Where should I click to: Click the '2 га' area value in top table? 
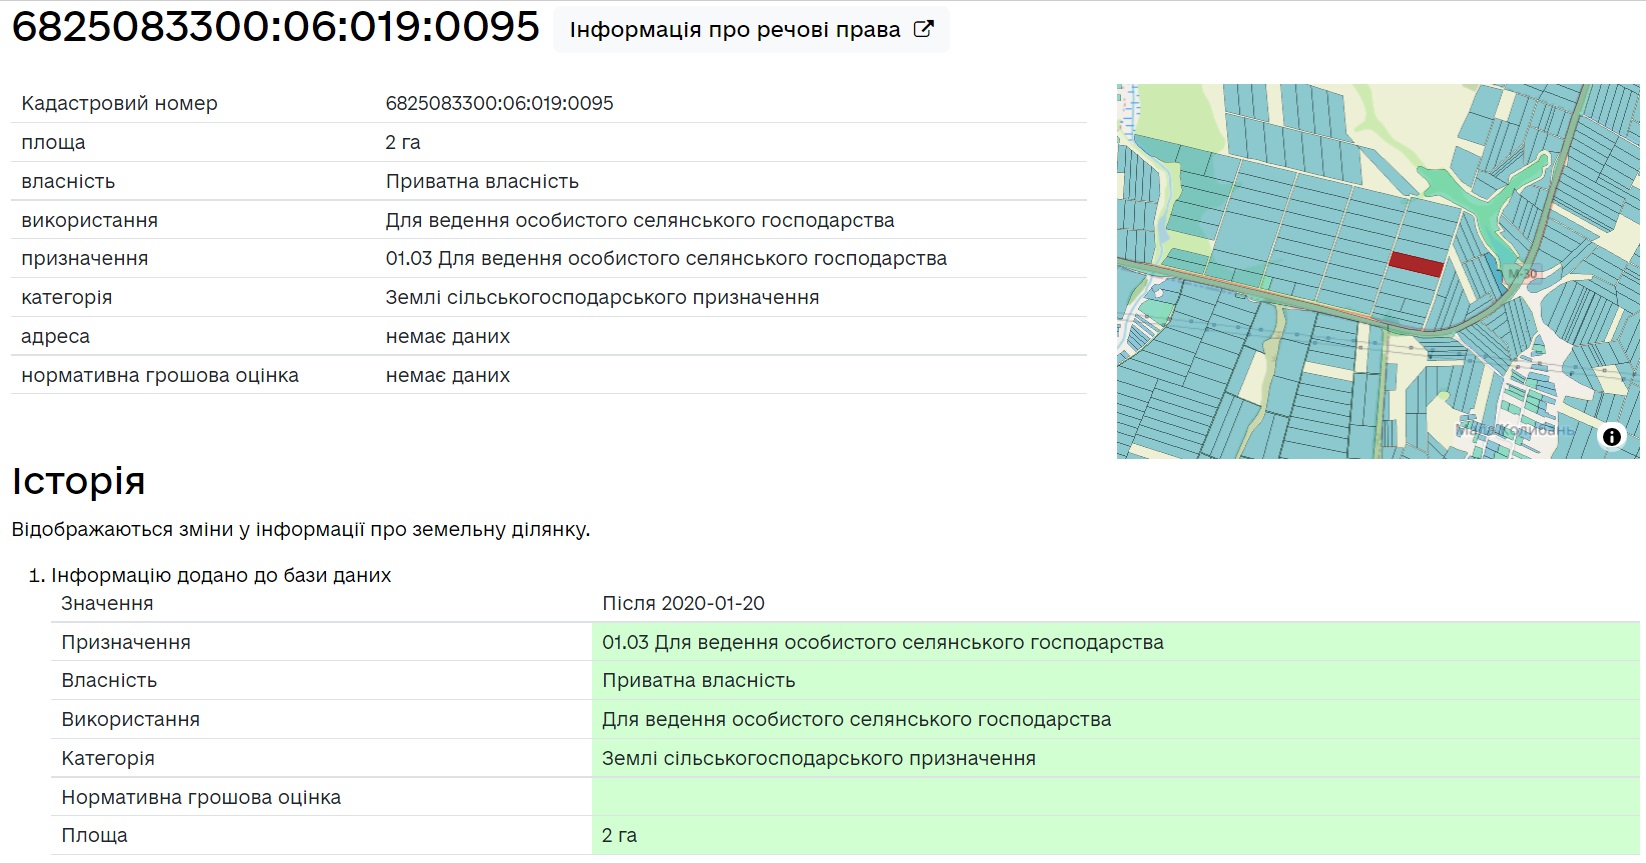[403, 142]
